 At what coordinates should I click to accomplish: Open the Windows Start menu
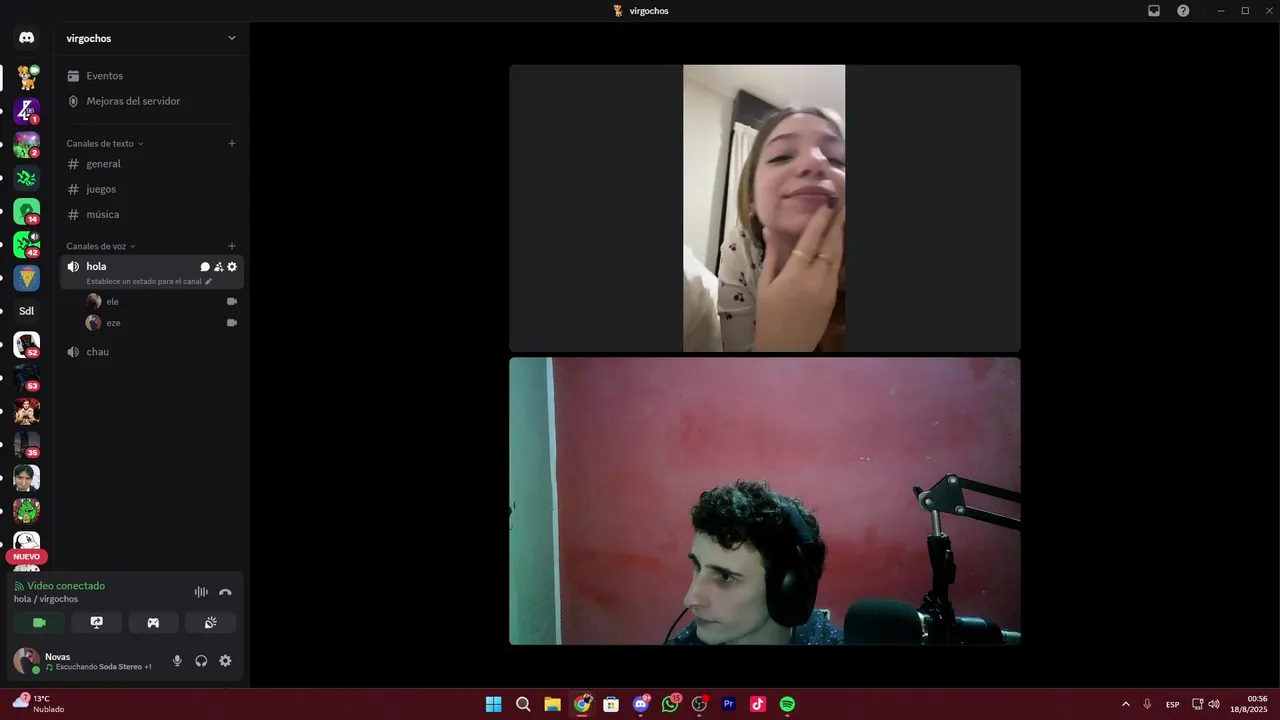[x=494, y=704]
